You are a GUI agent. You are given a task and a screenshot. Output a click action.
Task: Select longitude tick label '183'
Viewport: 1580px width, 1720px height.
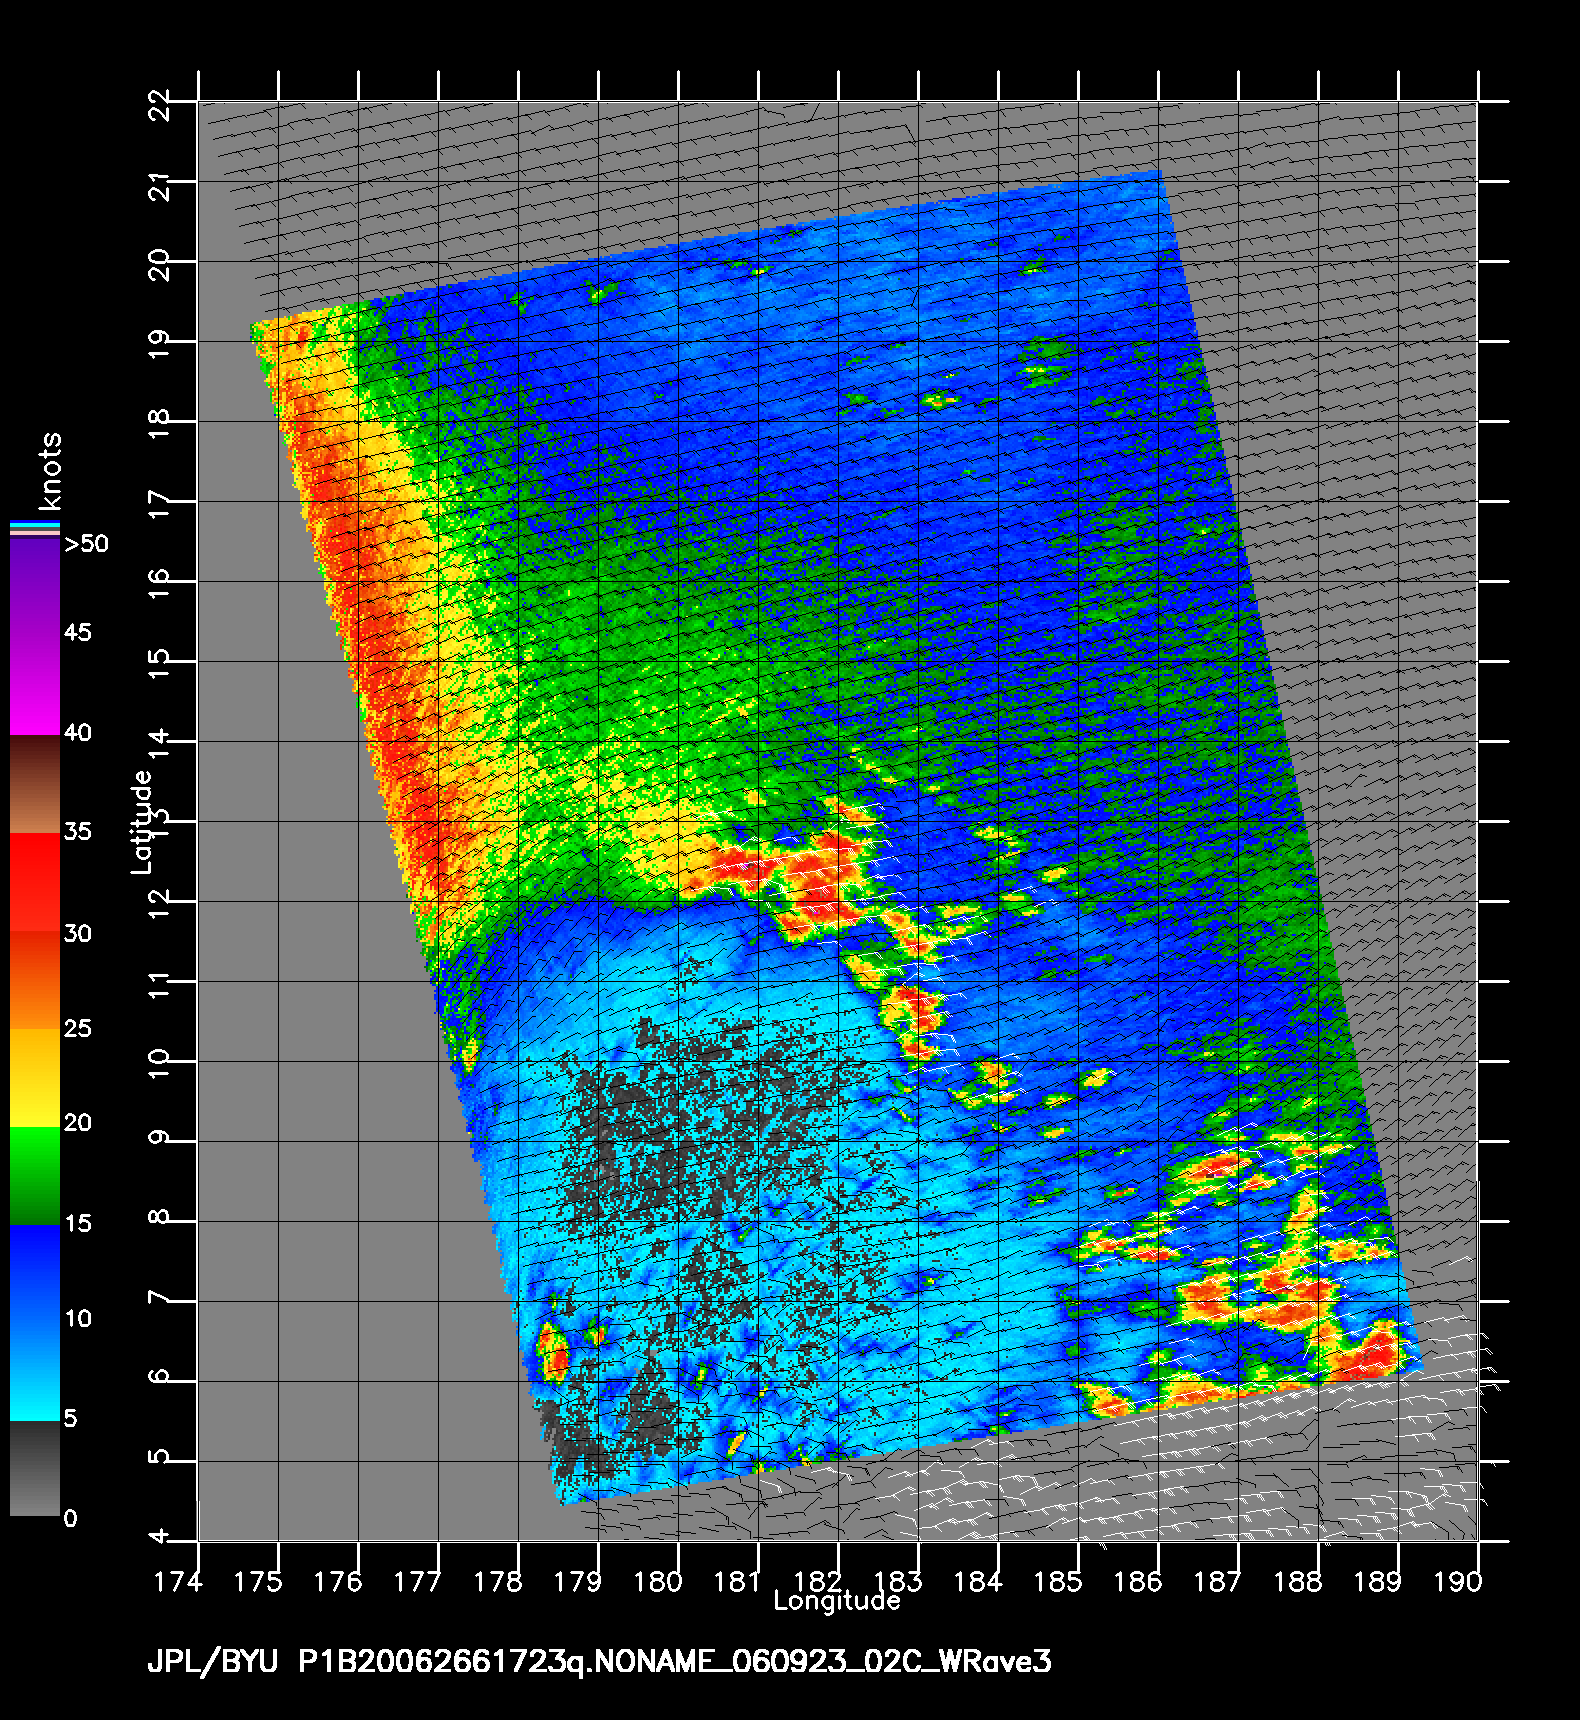(898, 1581)
